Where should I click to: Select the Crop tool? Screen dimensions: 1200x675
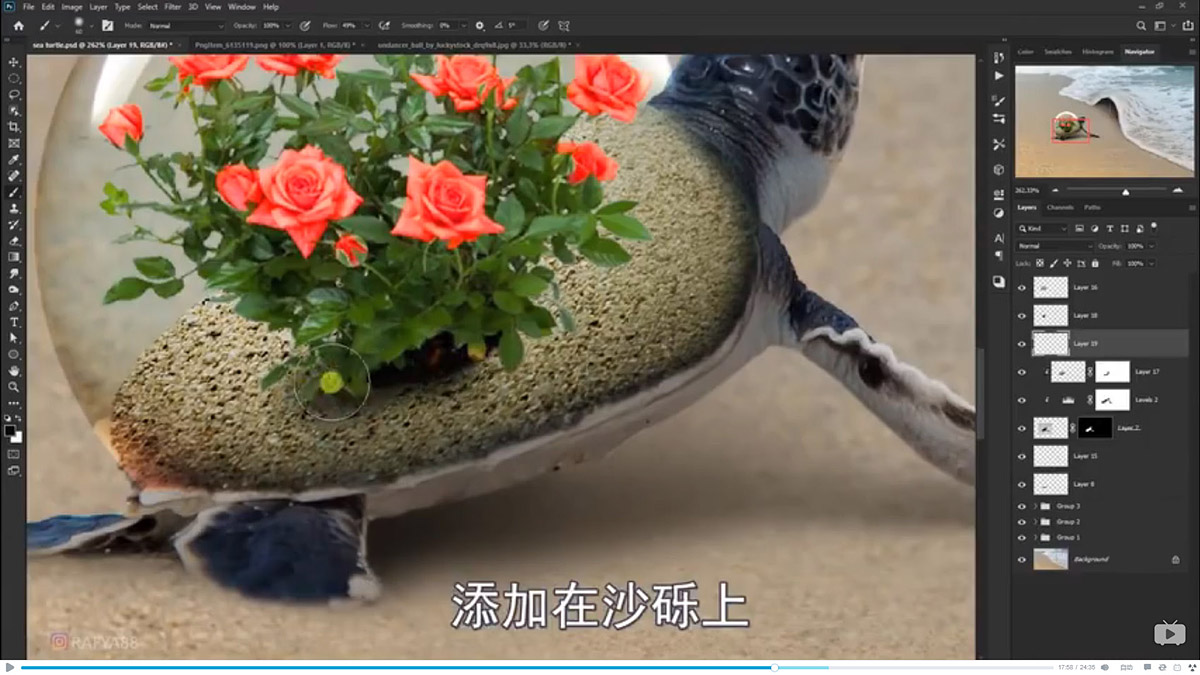point(14,127)
